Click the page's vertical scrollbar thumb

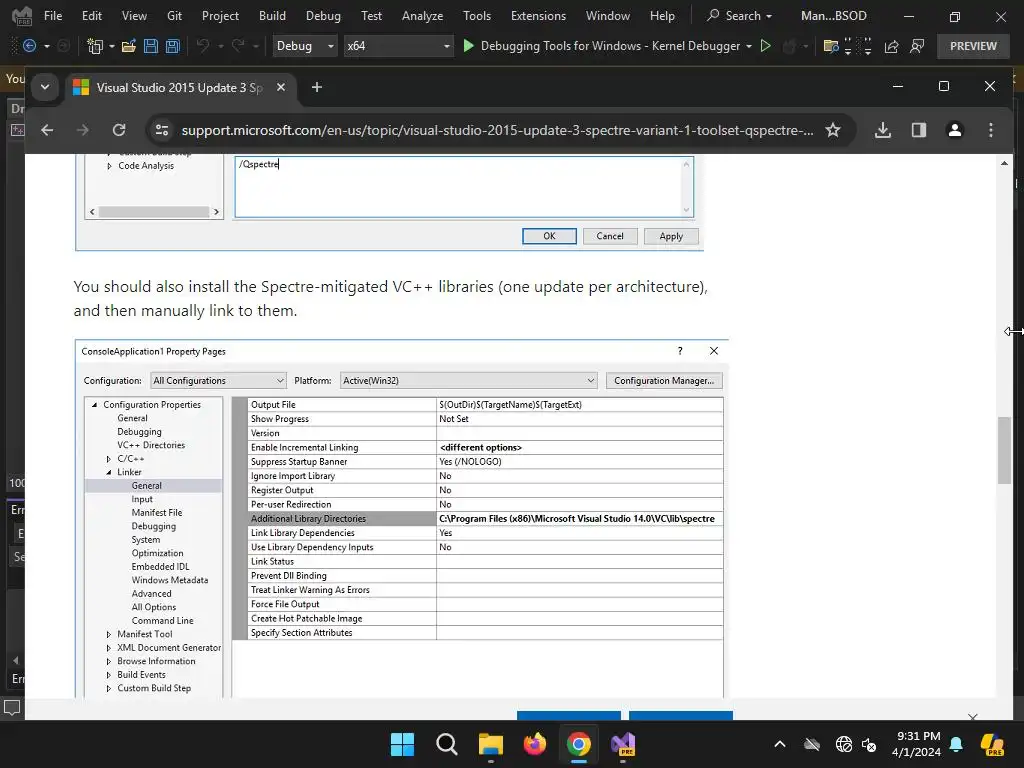click(1004, 450)
